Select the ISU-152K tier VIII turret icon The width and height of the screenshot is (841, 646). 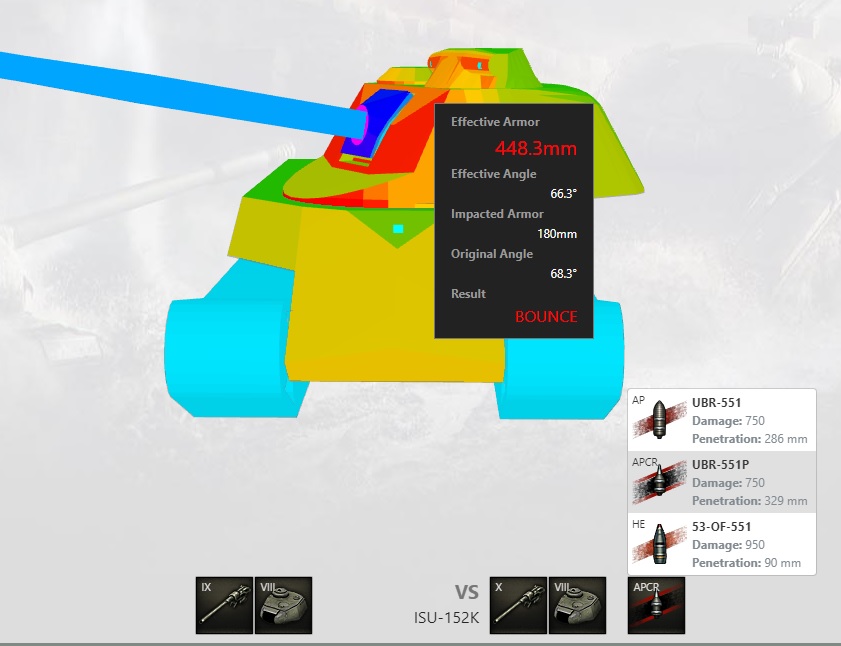577,605
